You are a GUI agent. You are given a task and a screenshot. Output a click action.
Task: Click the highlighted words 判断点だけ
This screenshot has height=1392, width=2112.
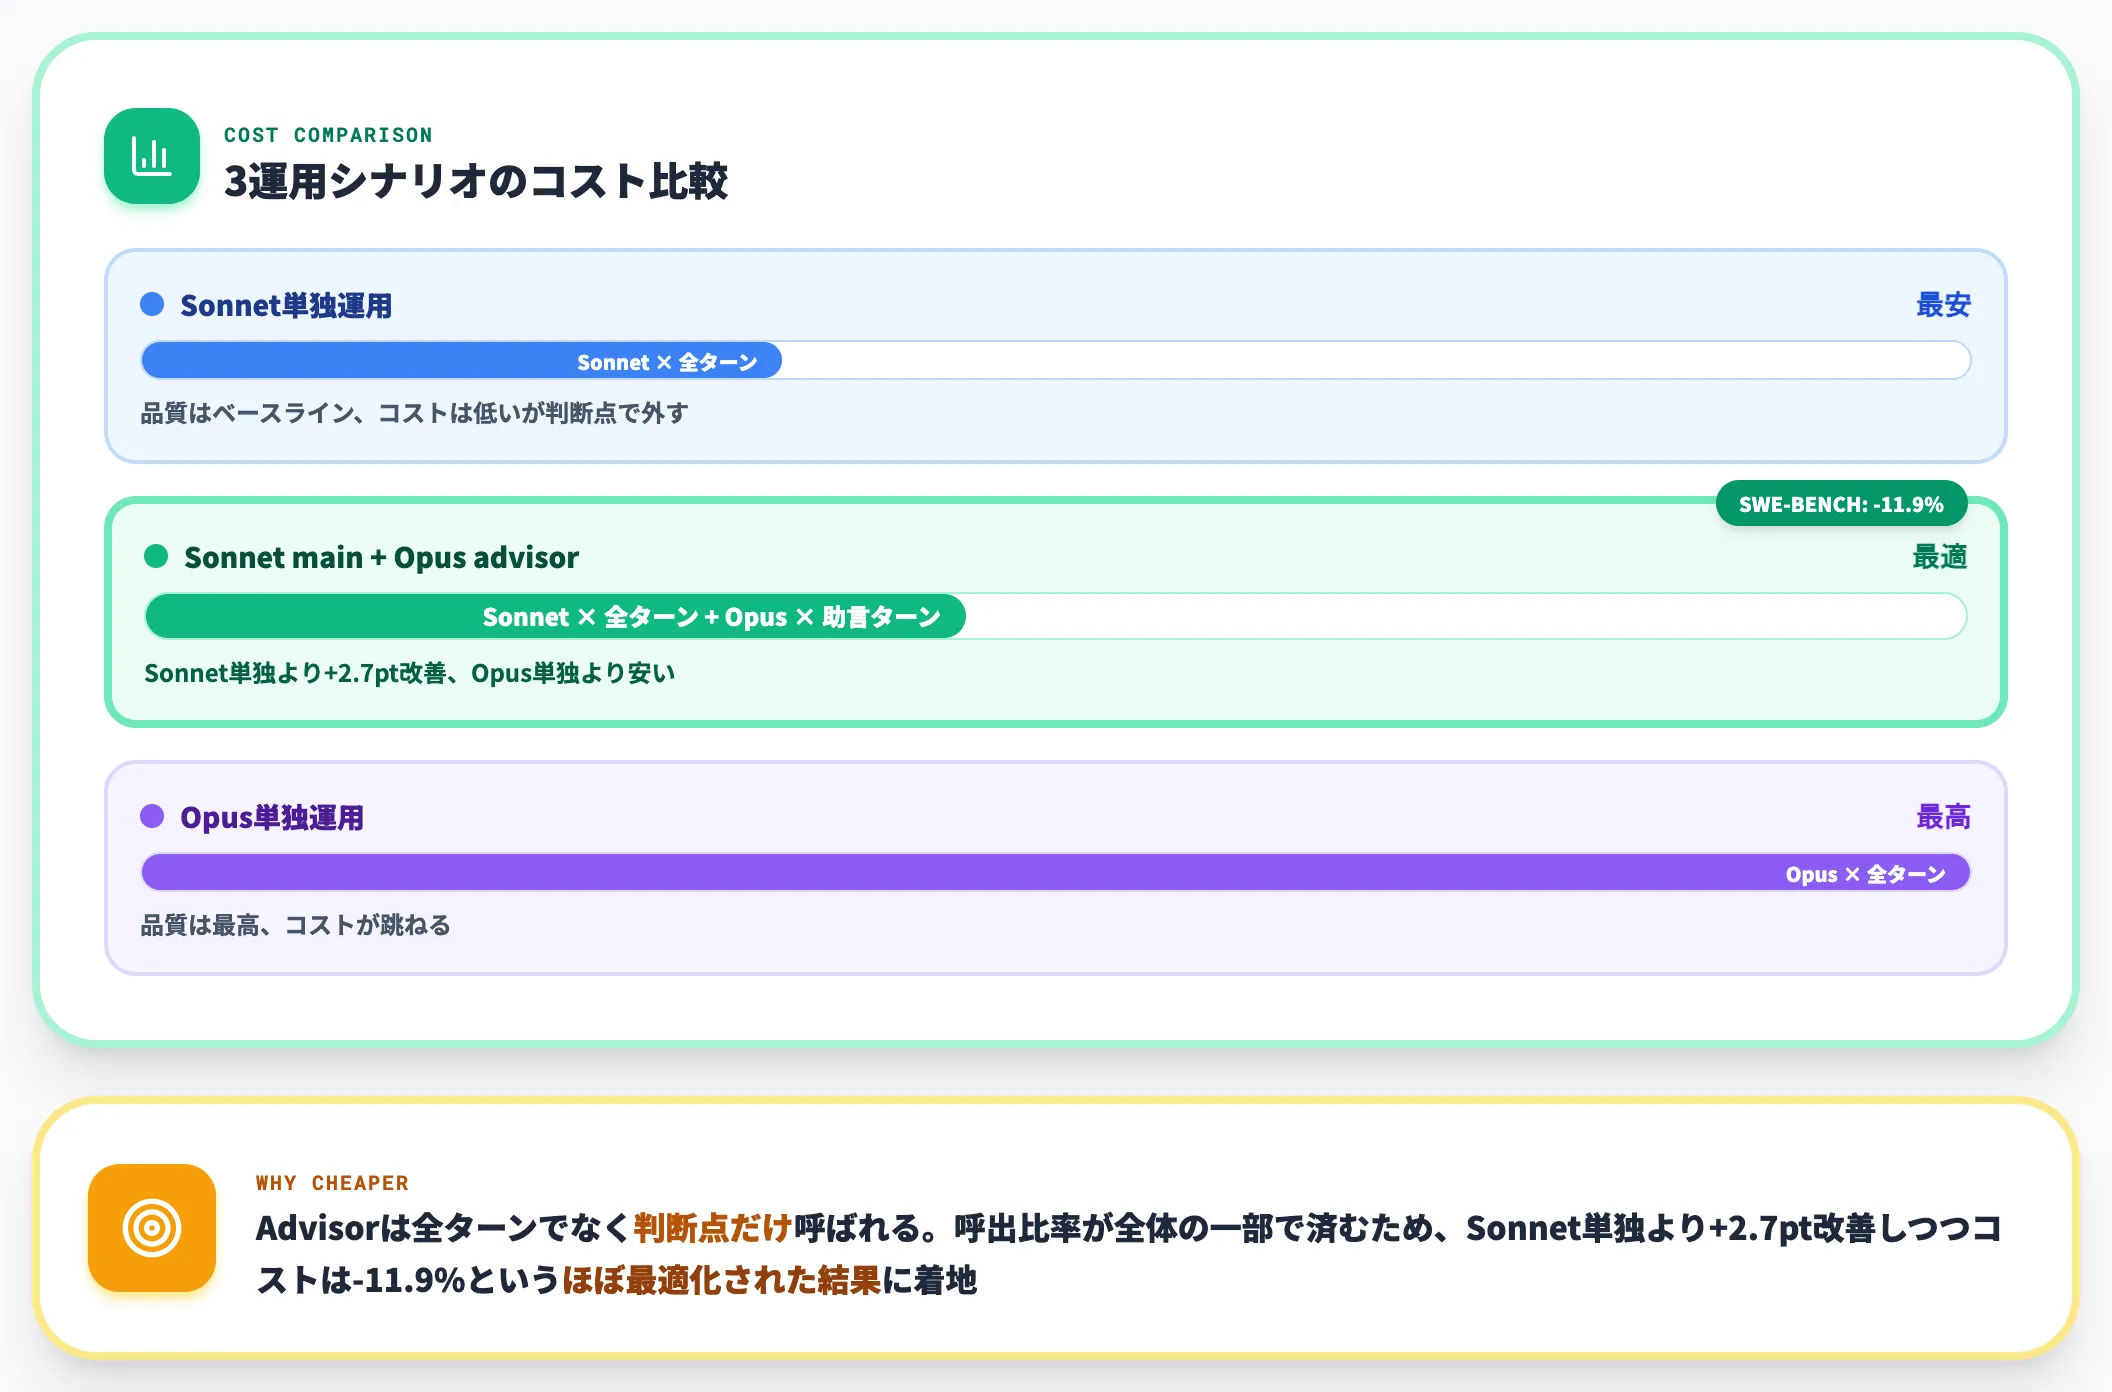click(x=712, y=1228)
